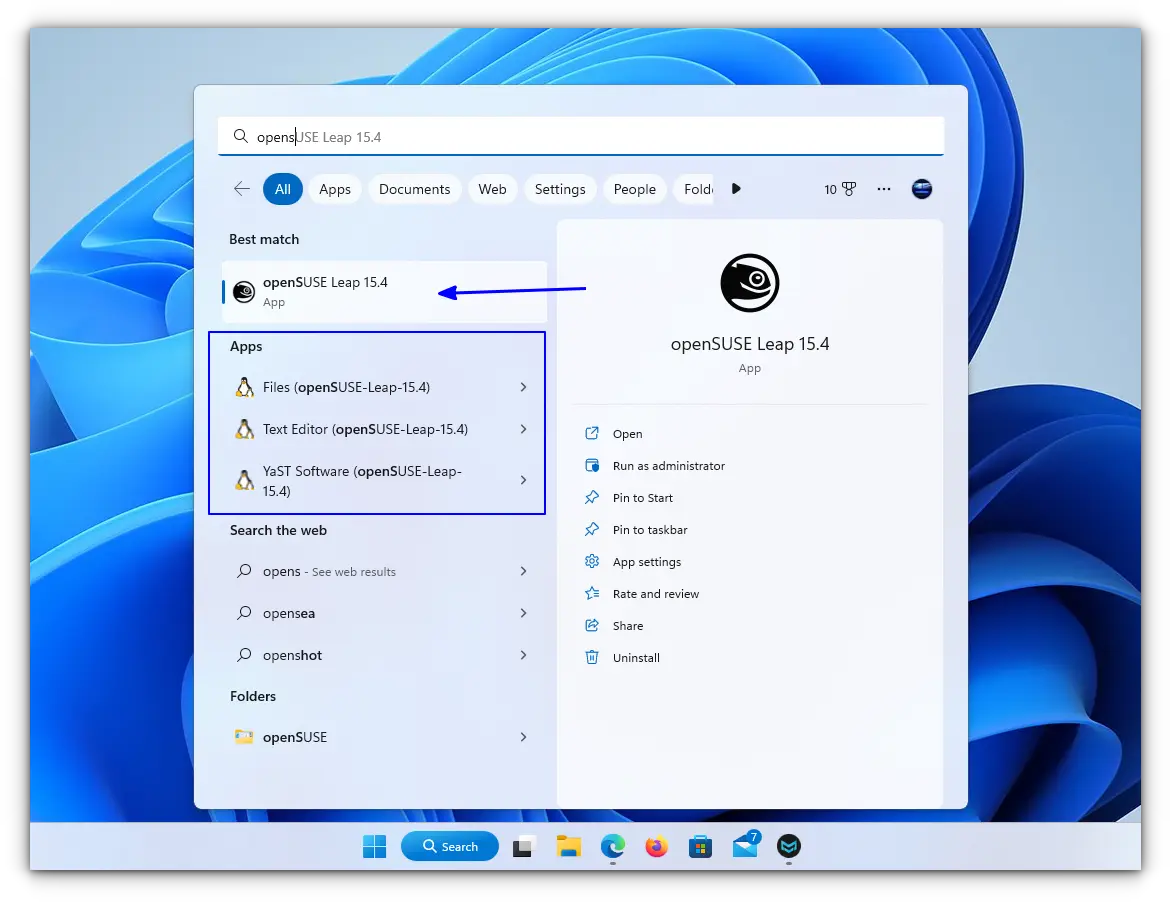Click the openSUSE Leap 15.4 title in preview

(x=749, y=343)
